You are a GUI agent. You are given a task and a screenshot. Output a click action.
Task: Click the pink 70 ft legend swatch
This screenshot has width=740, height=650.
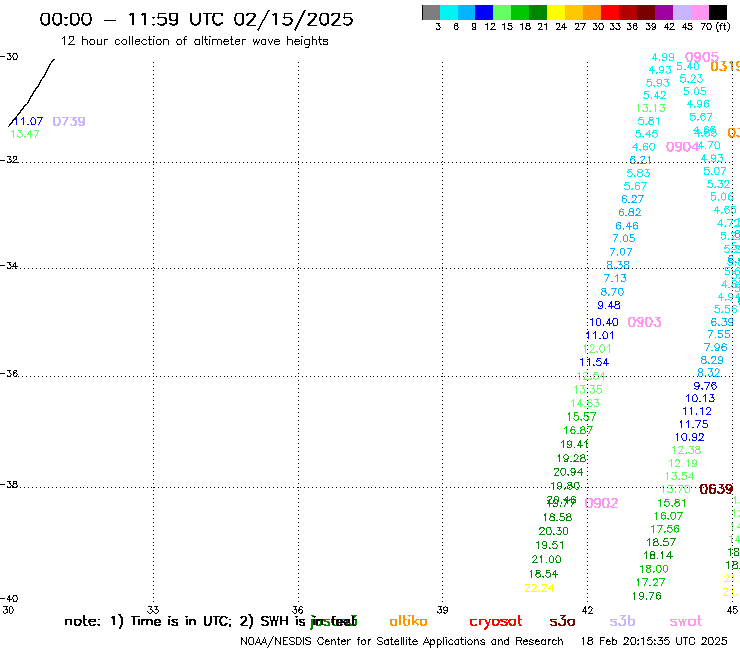pyautogui.click(x=699, y=12)
